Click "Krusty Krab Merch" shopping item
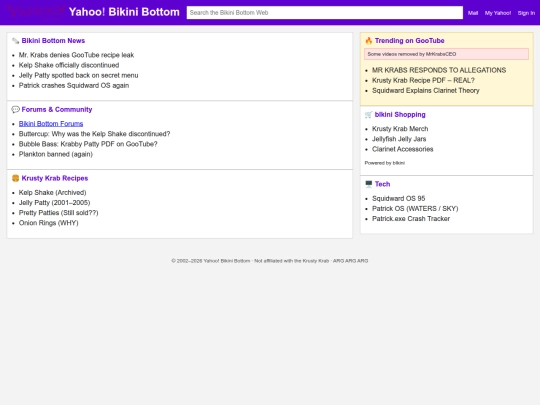This screenshot has height=405, width=540. tap(400, 129)
